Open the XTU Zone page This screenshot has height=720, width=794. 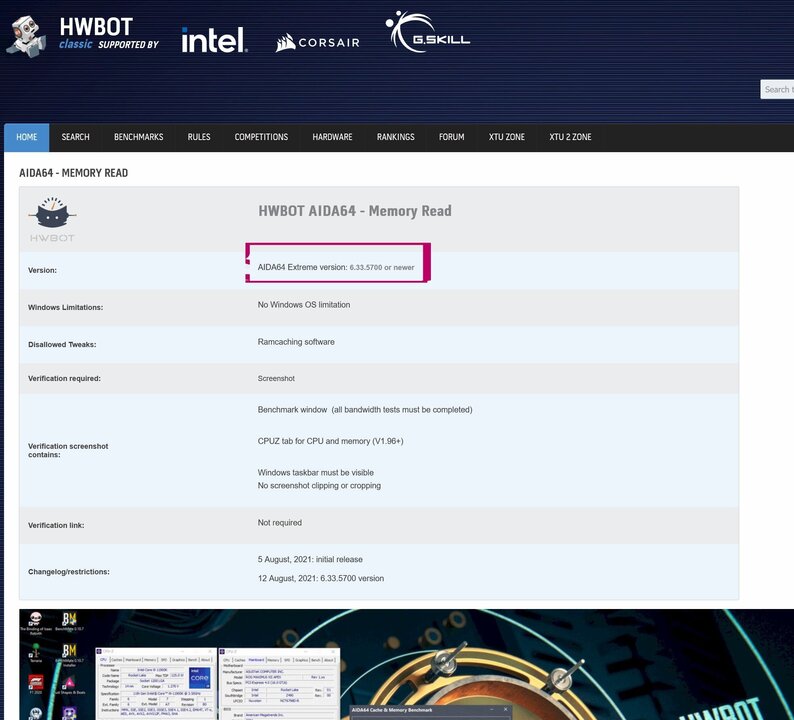(506, 137)
